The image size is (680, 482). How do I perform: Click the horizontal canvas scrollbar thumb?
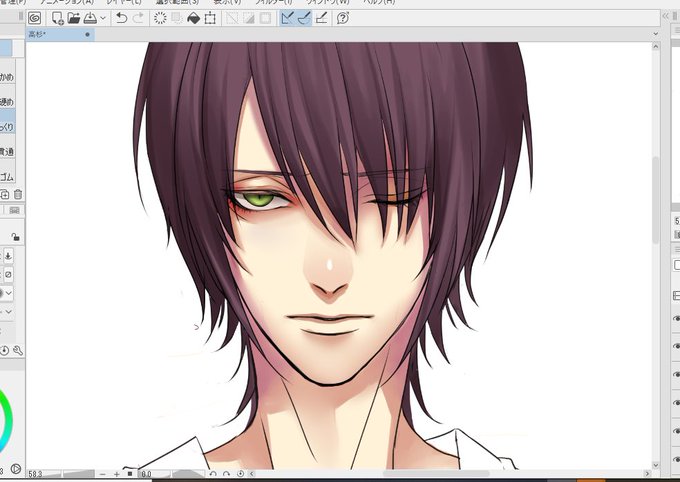click(436, 474)
